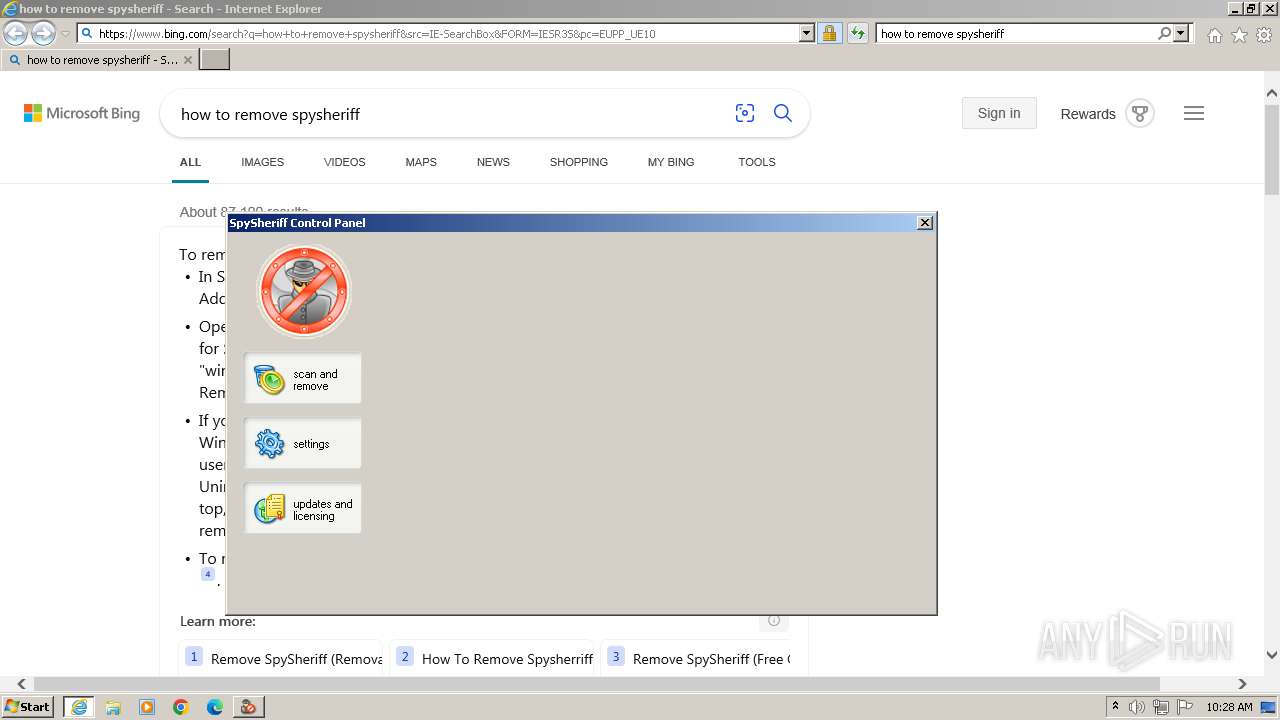Click the Action Center flag icon
The height and width of the screenshot is (720, 1280).
point(1185,707)
